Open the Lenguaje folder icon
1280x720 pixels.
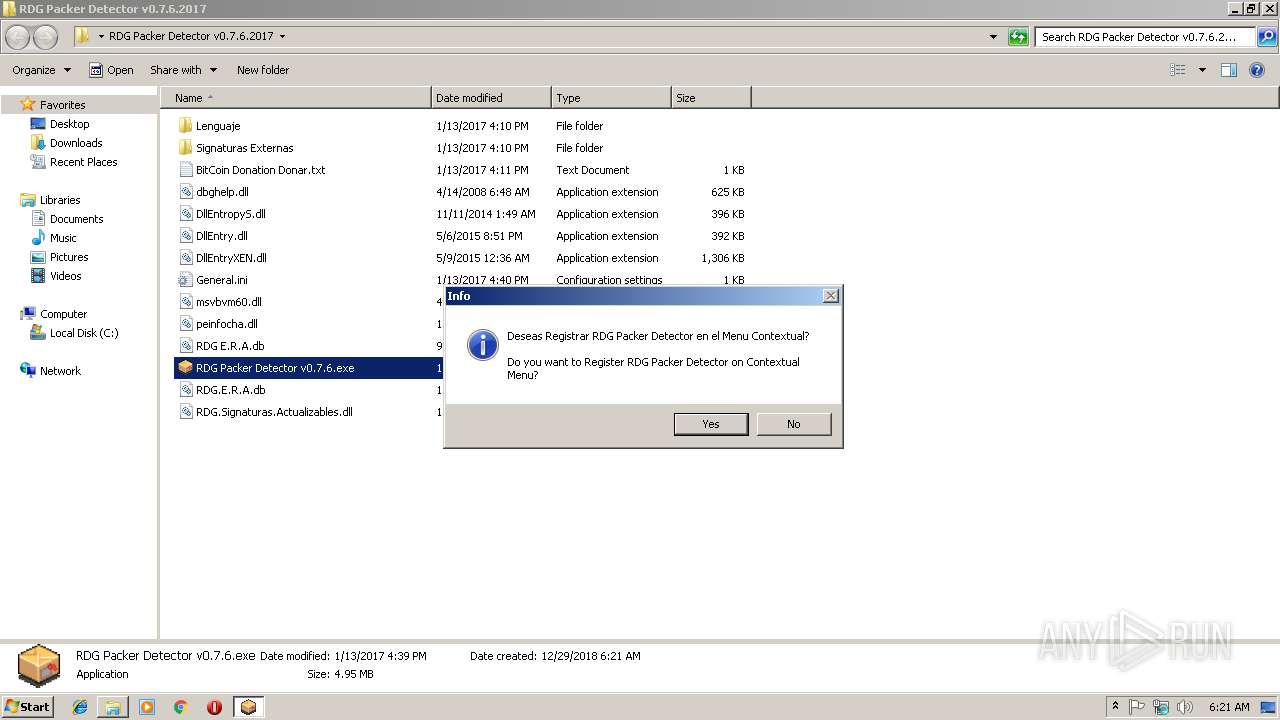(185, 126)
